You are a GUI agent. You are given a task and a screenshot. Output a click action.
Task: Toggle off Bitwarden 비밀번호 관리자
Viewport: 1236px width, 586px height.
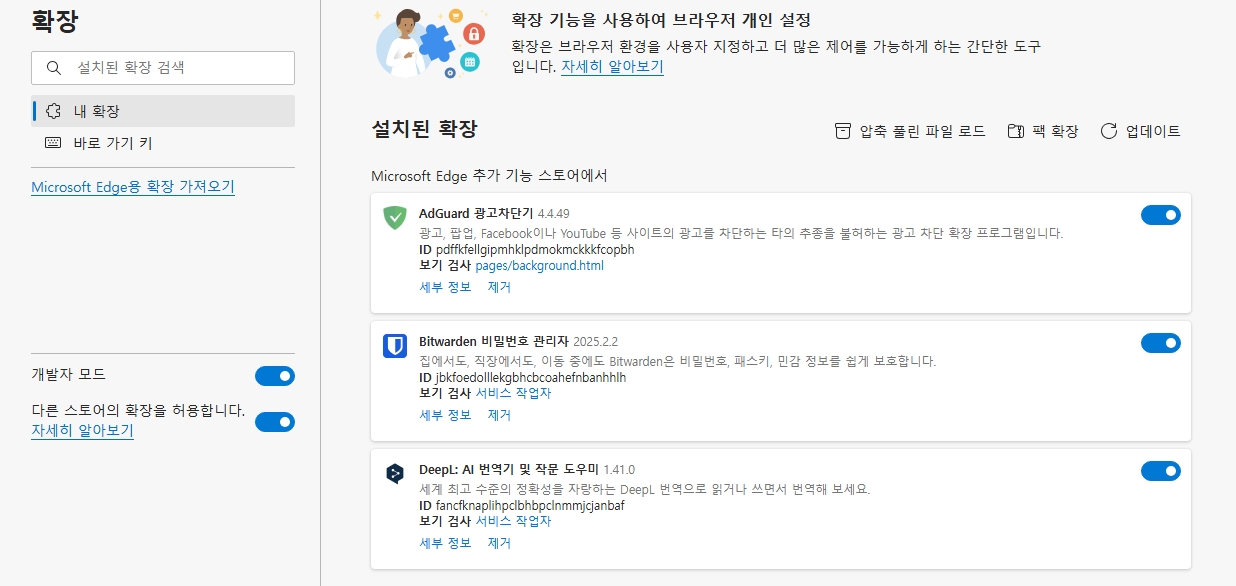(x=1161, y=343)
